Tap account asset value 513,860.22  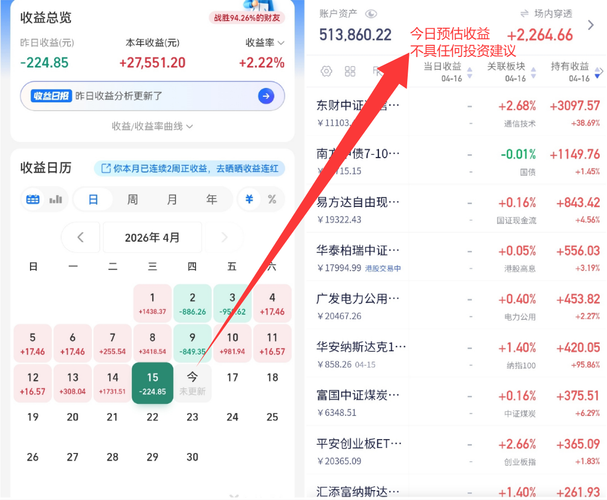point(355,35)
